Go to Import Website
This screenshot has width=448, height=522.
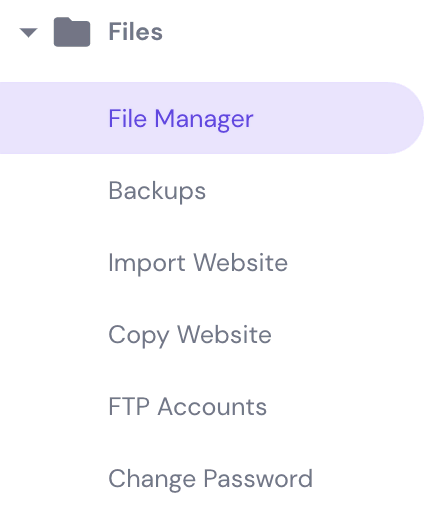coord(198,263)
